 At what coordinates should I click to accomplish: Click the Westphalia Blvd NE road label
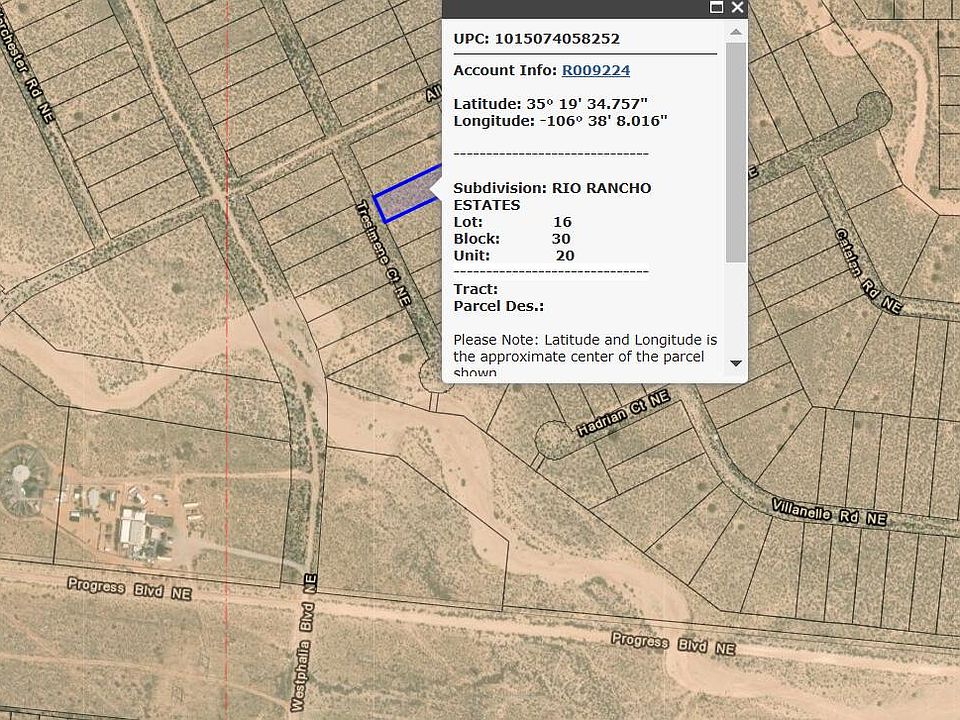tap(304, 655)
